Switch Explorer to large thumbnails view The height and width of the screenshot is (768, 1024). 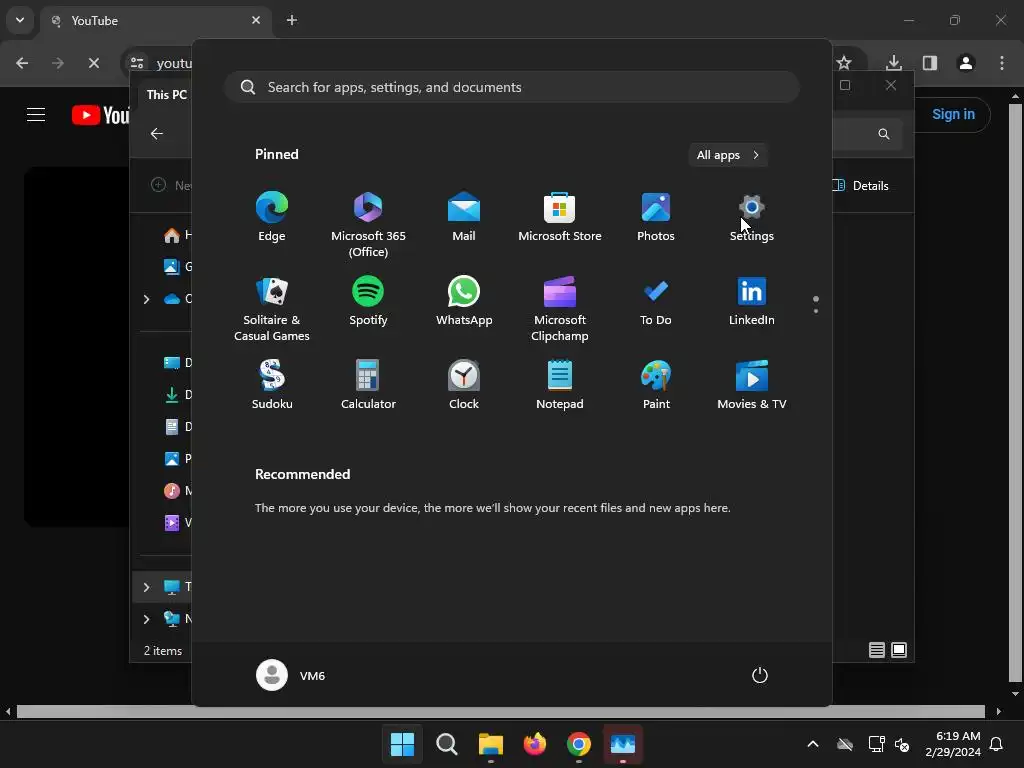(899, 650)
